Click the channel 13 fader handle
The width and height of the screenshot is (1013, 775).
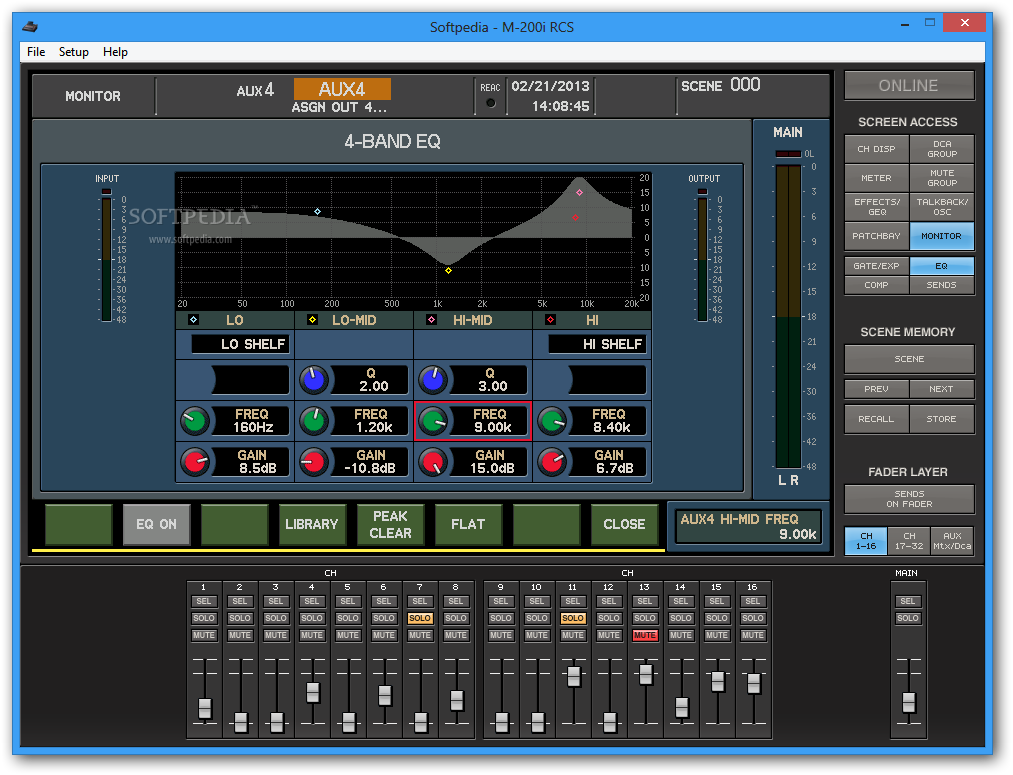pyautogui.click(x=645, y=675)
